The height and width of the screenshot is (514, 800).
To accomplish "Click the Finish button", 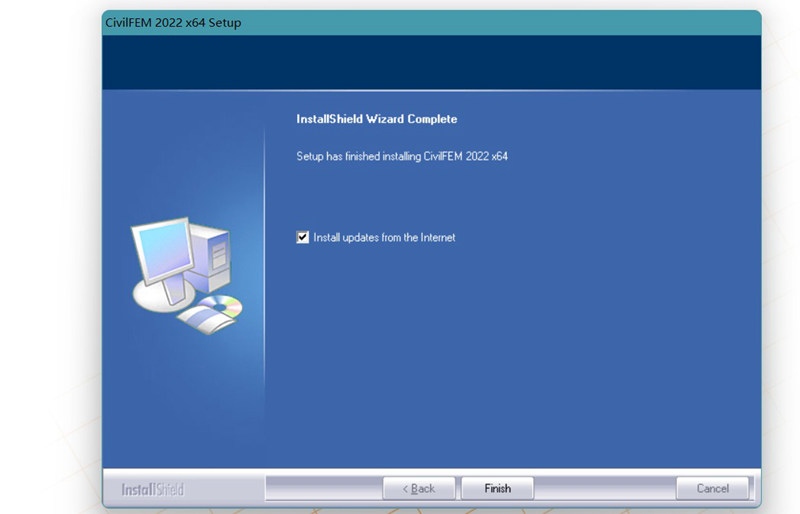I will (x=497, y=488).
